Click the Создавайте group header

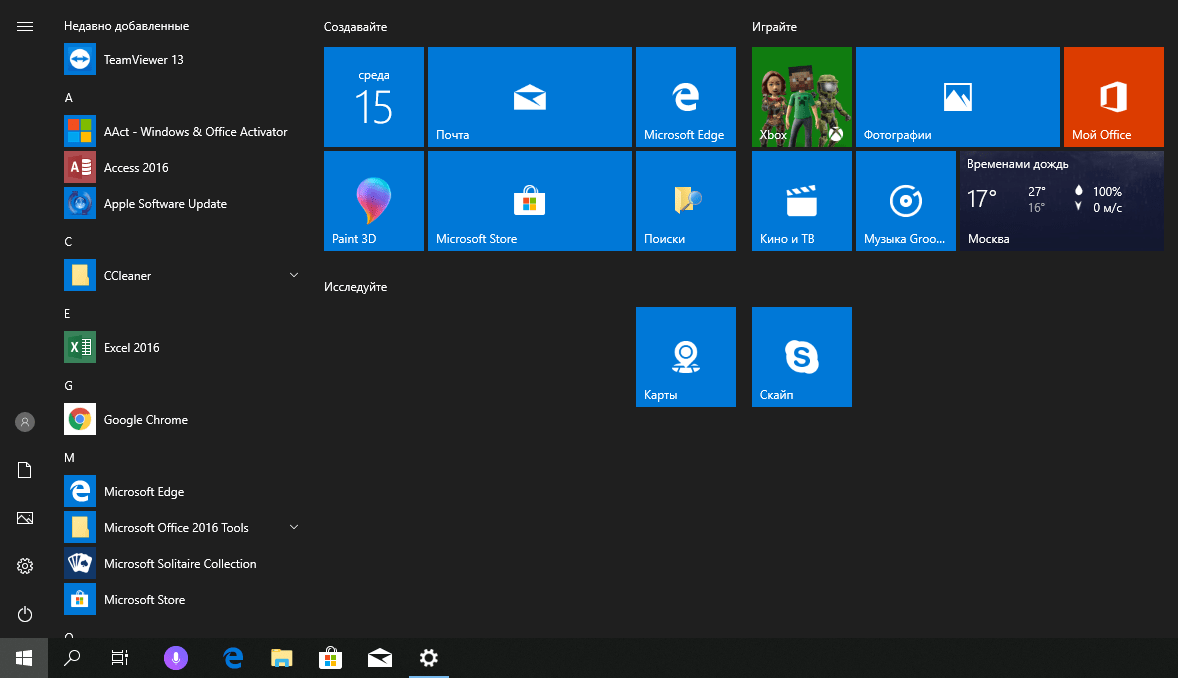pos(355,27)
